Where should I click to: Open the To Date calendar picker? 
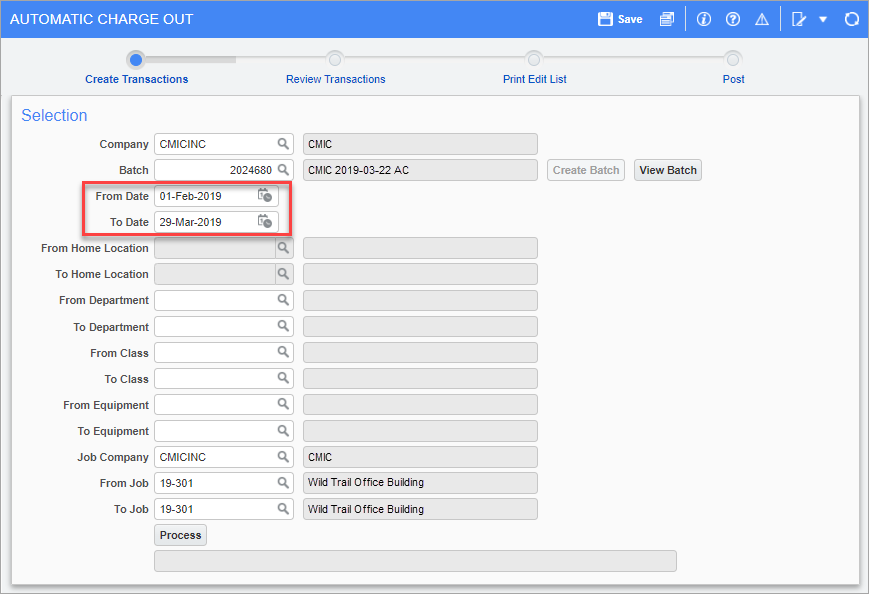coord(265,222)
